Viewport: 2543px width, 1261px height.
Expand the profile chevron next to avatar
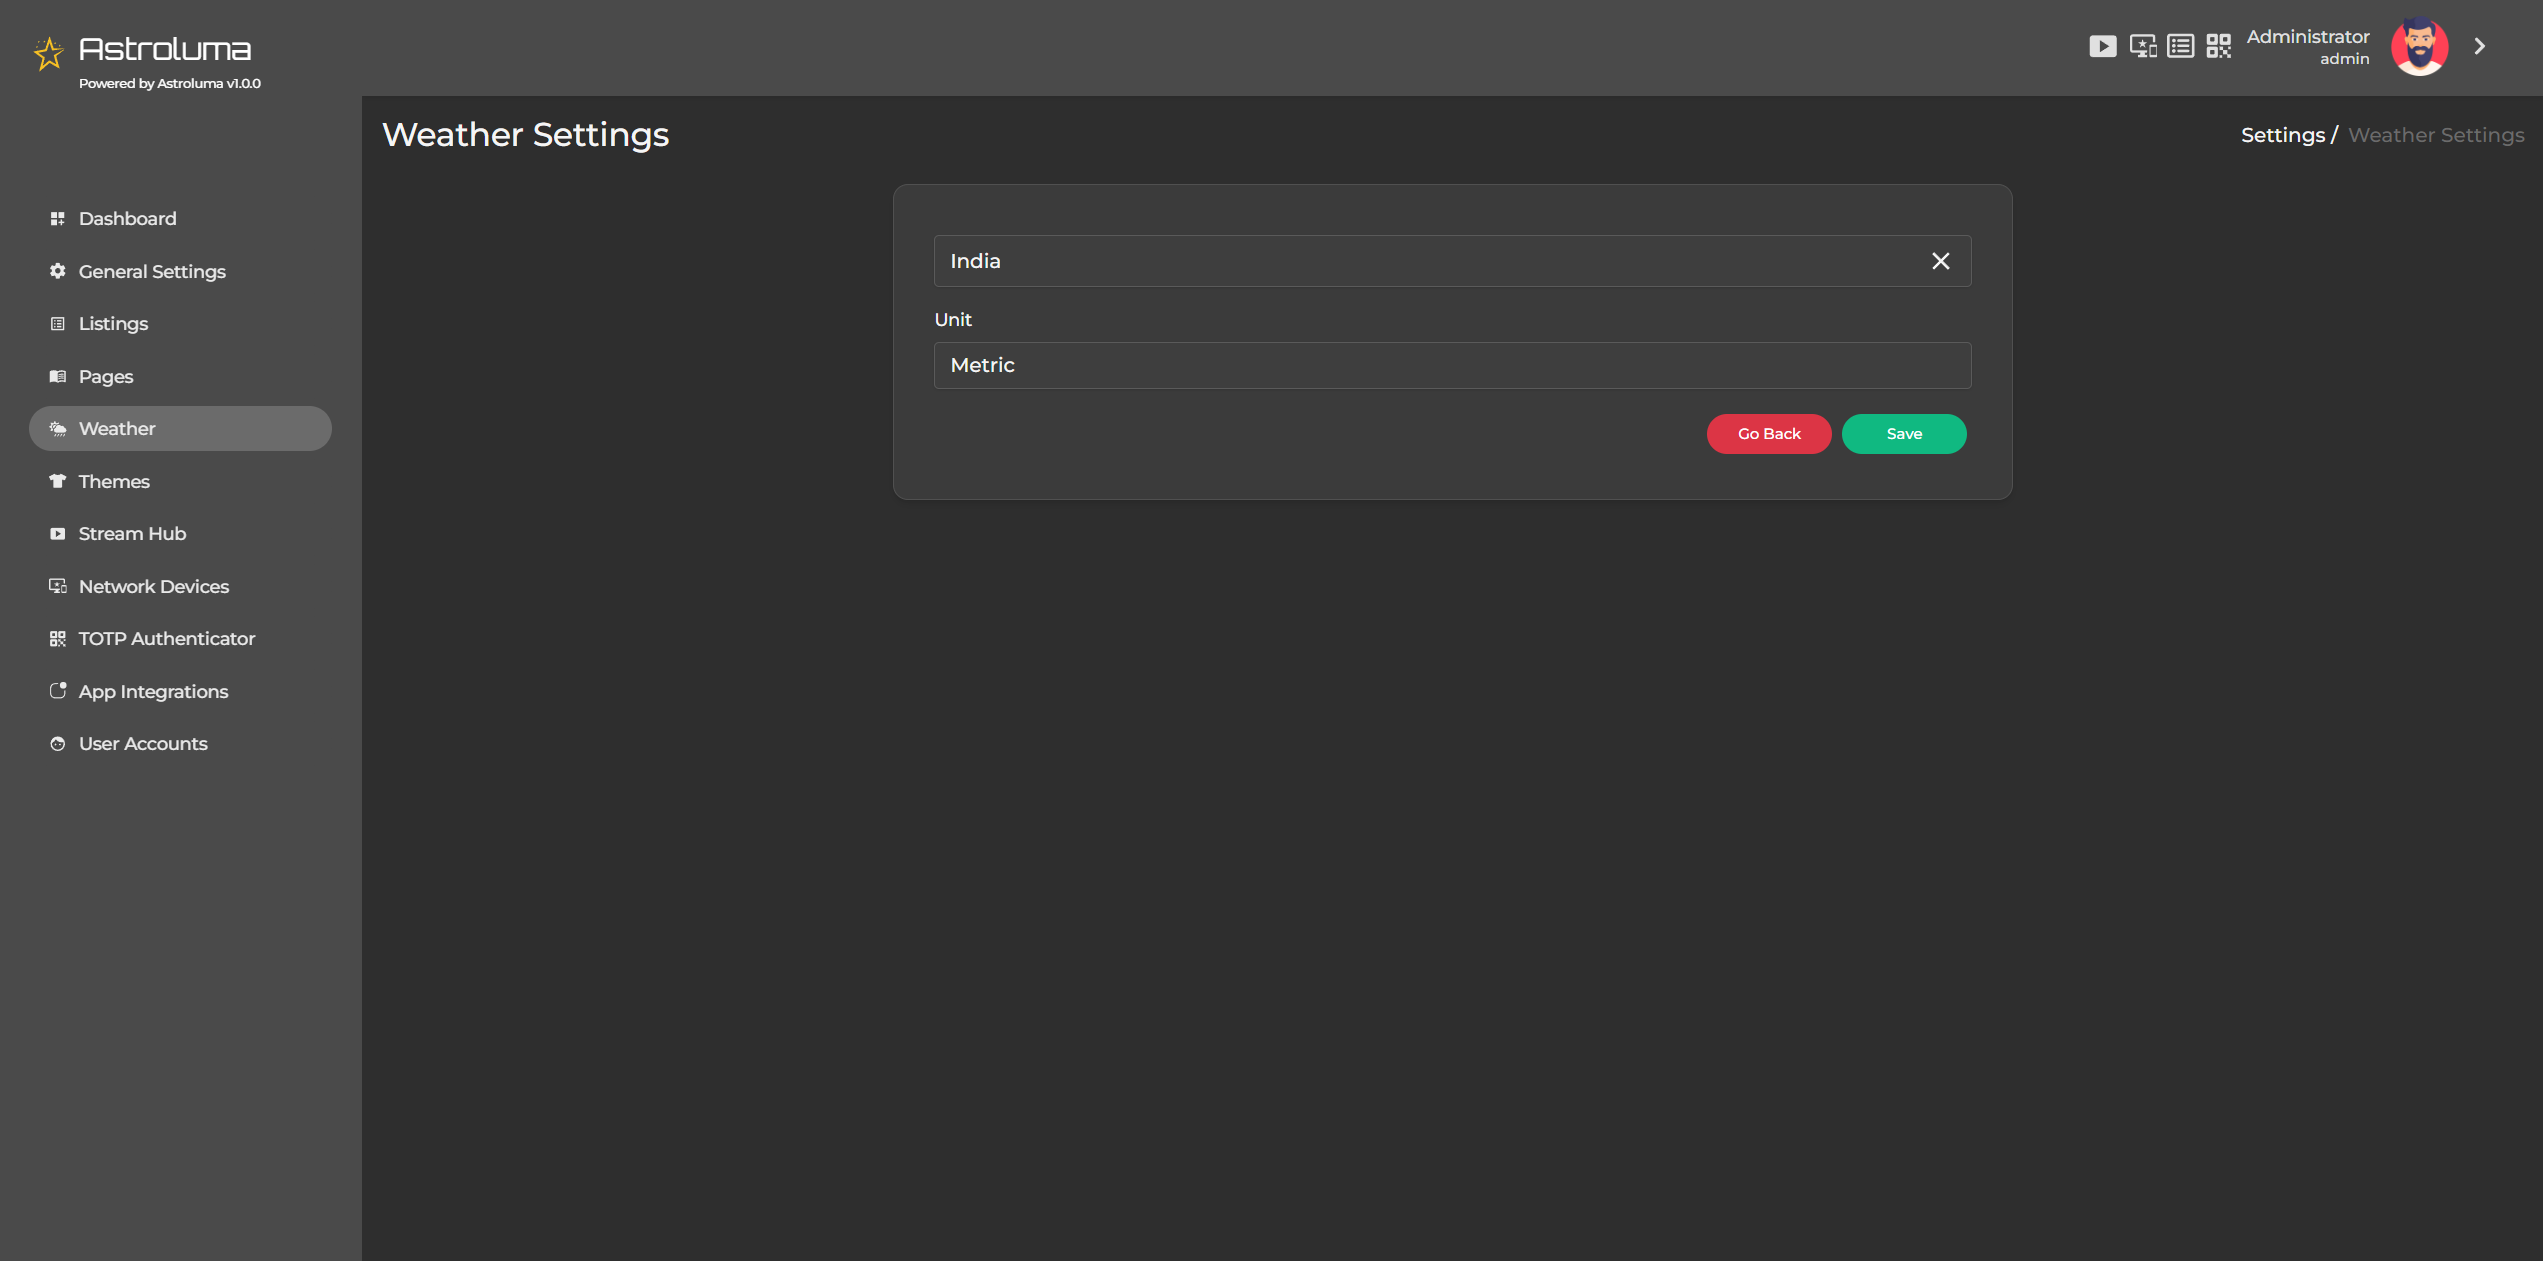pyautogui.click(x=2480, y=47)
